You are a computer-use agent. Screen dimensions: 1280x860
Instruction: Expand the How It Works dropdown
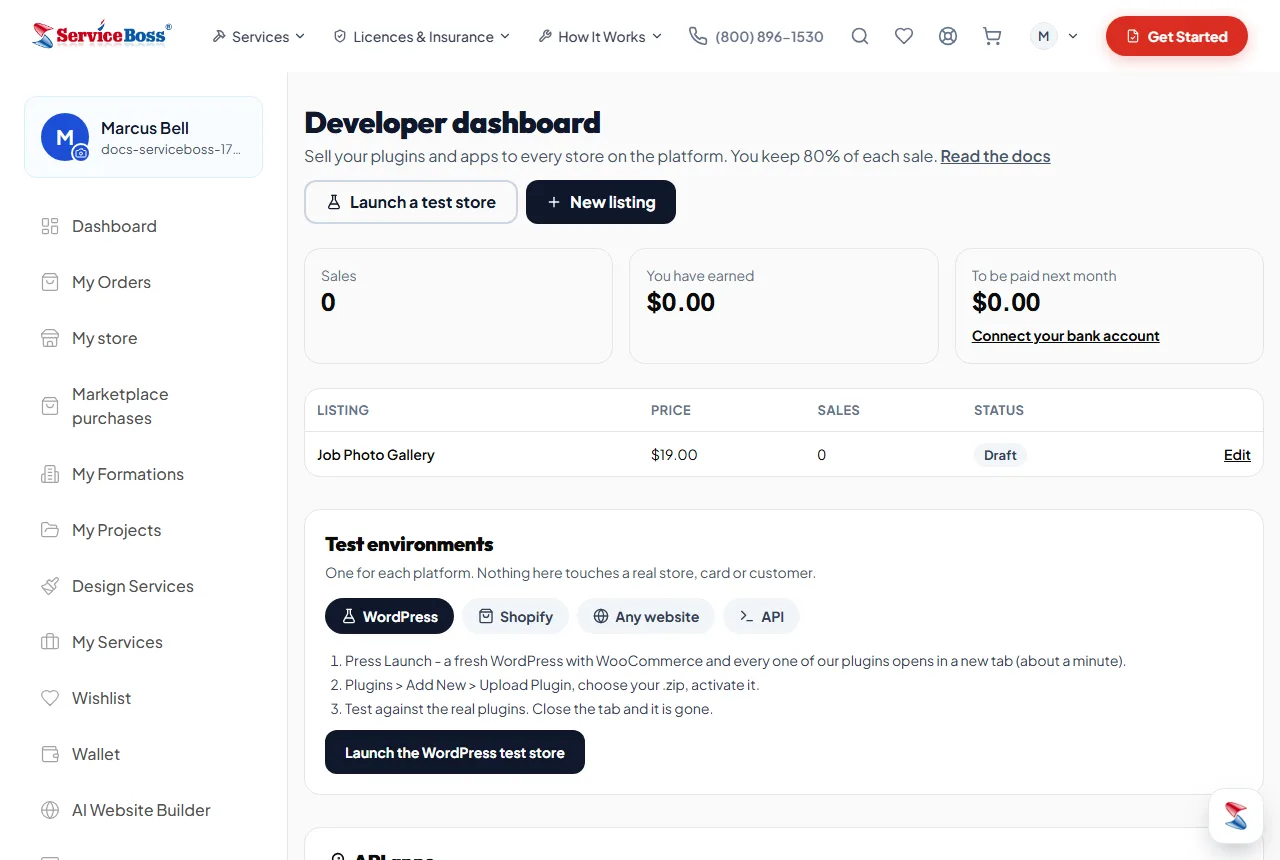(x=600, y=36)
